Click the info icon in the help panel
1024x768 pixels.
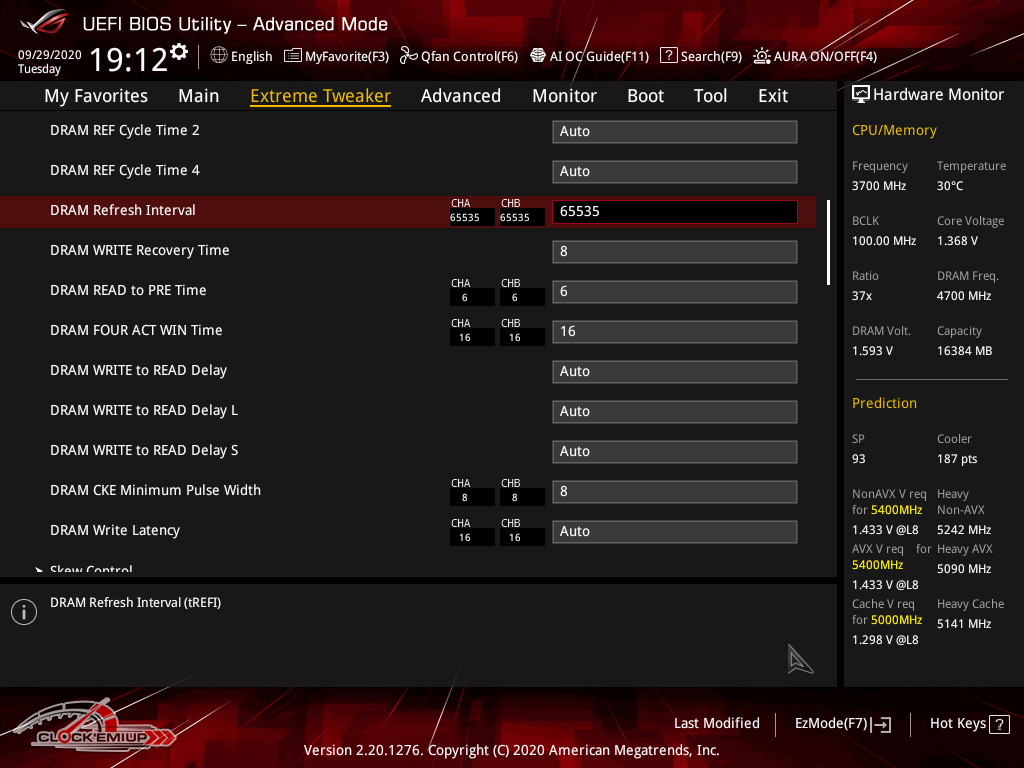pos(24,612)
